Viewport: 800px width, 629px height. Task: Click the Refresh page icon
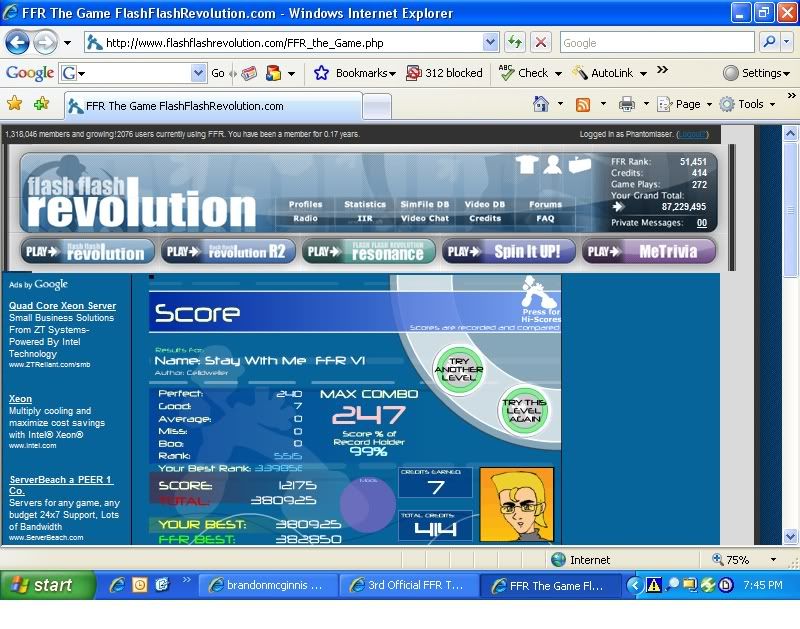(x=514, y=42)
